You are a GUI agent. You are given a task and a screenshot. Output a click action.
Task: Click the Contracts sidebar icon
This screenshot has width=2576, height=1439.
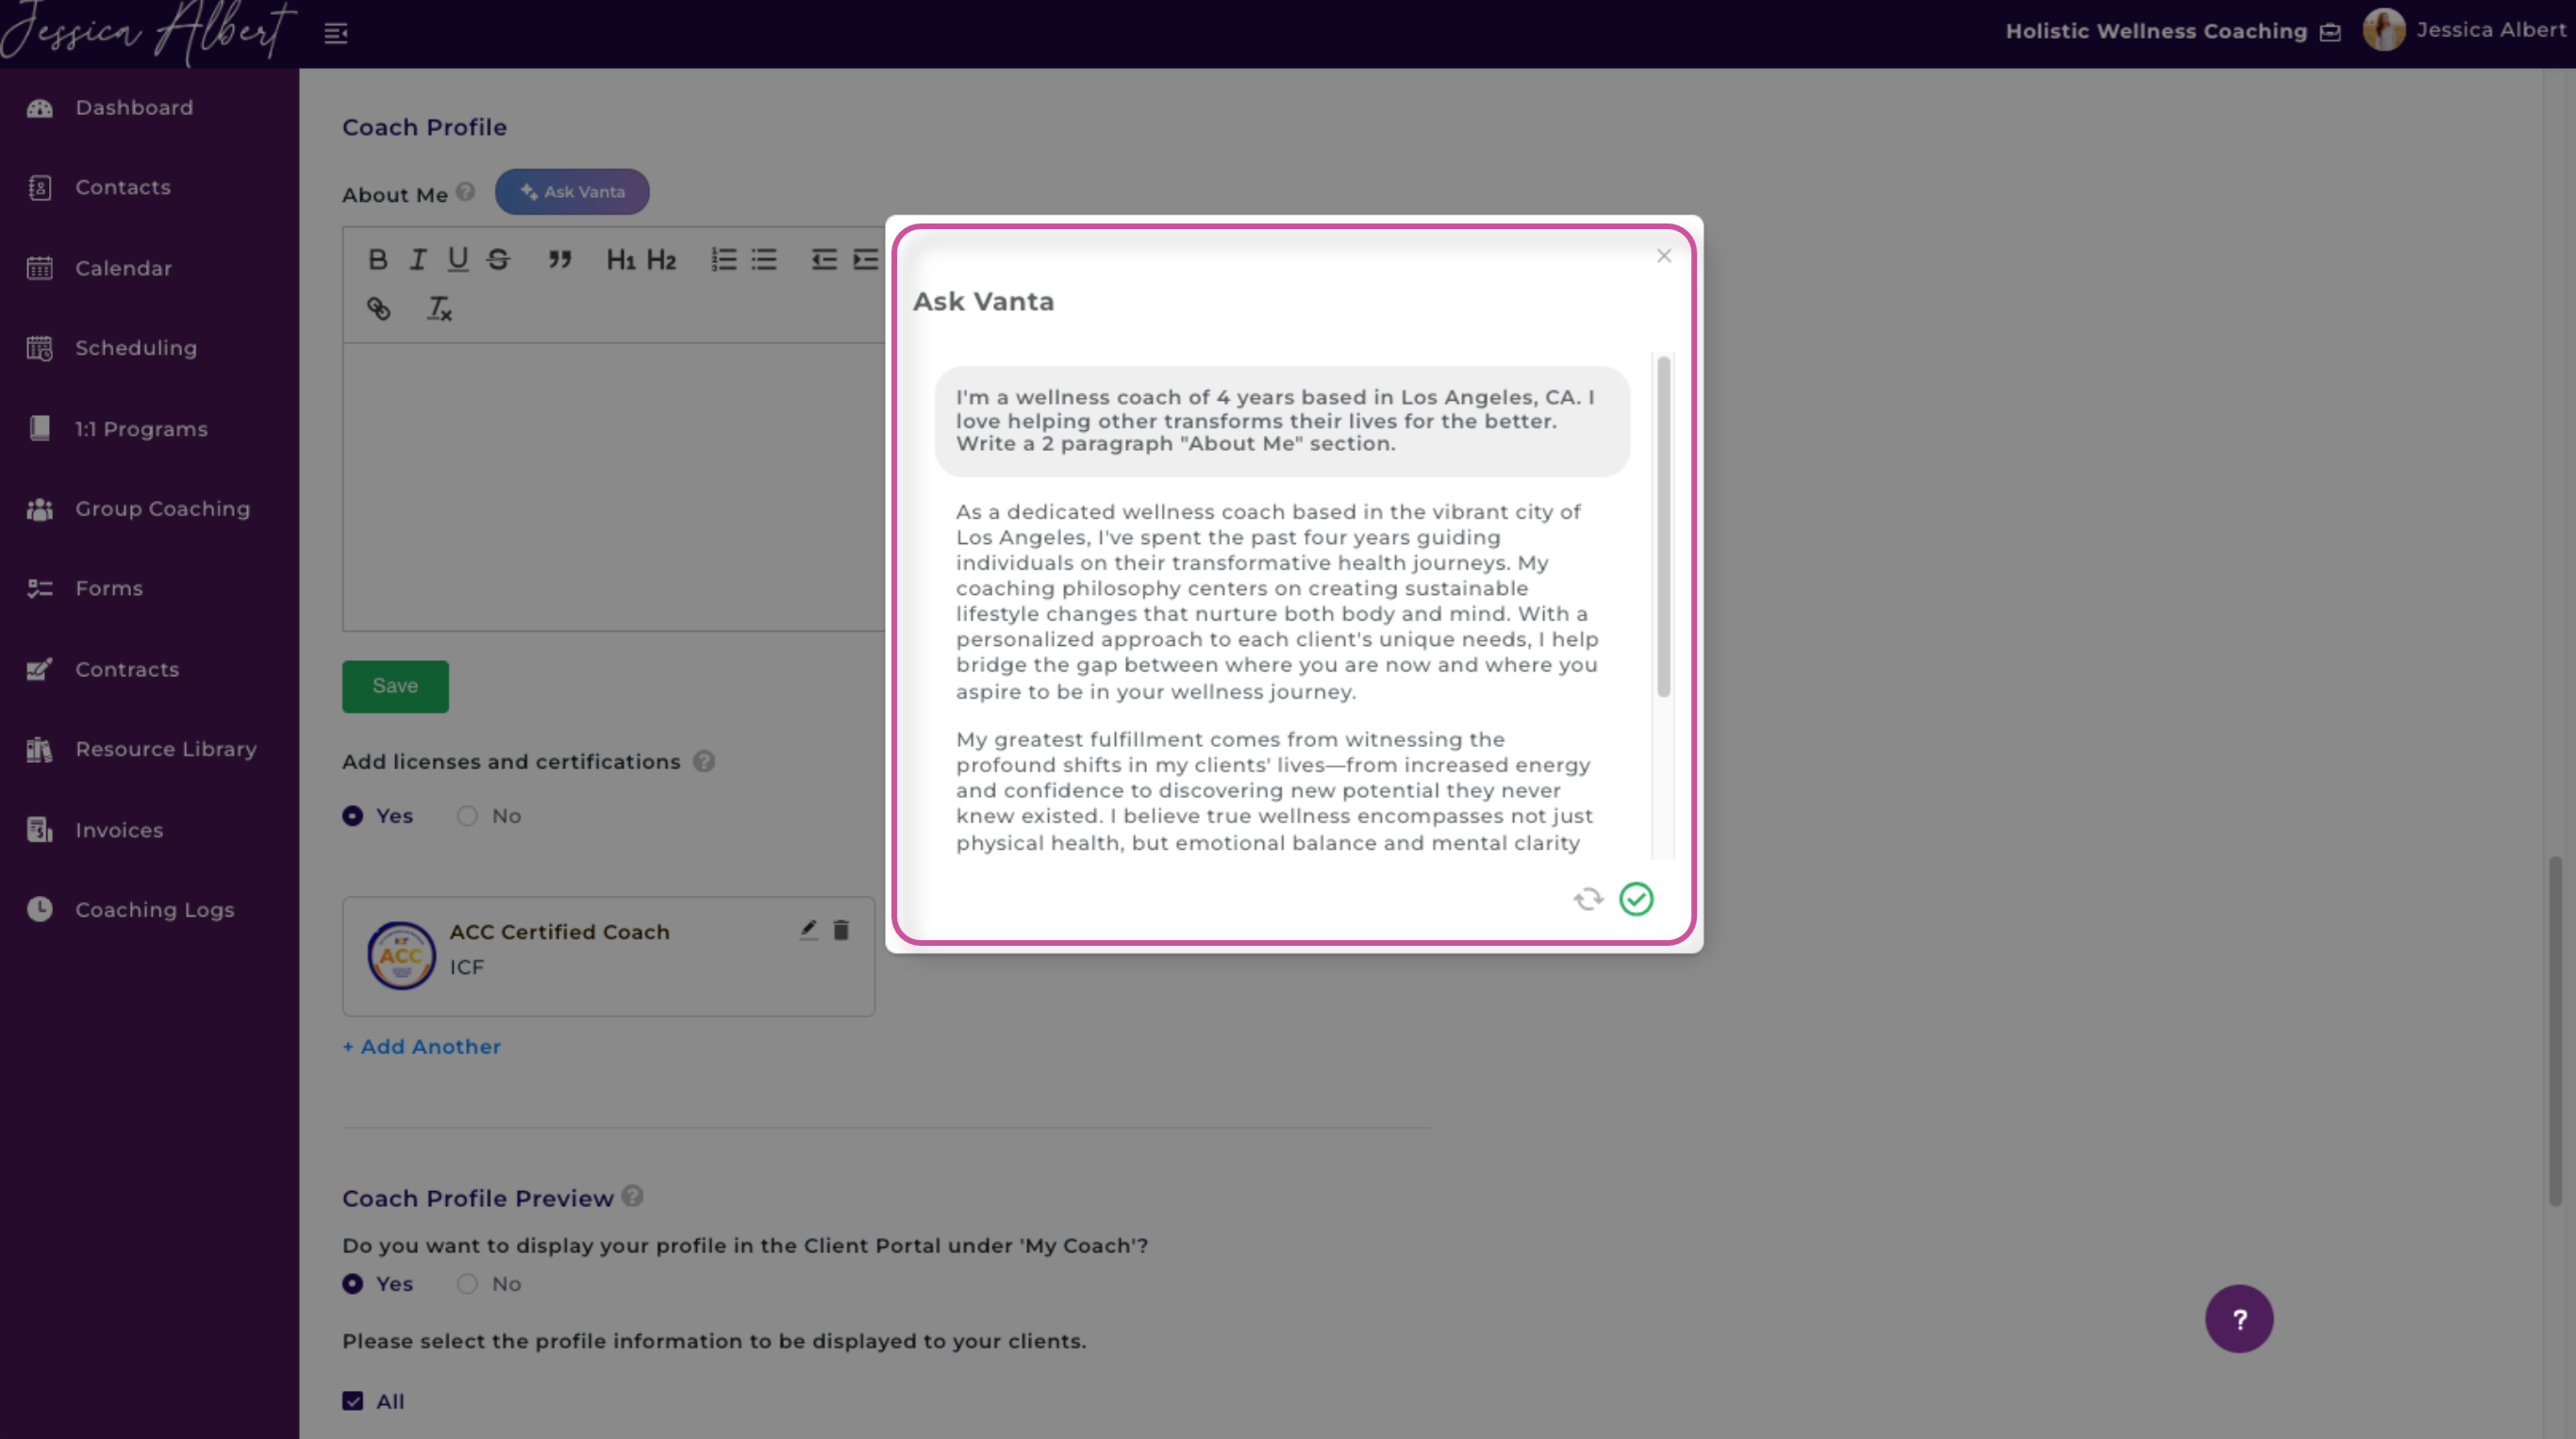click(x=40, y=669)
